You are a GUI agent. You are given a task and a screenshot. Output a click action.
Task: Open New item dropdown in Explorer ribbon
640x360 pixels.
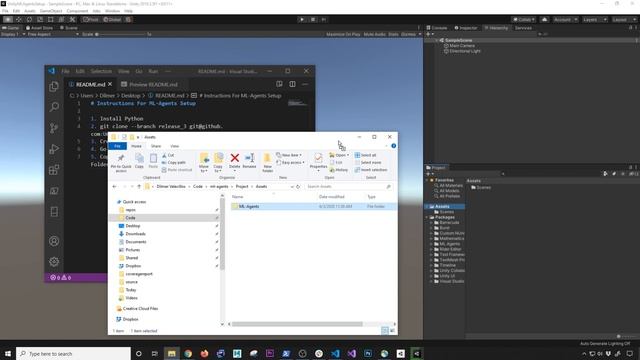(x=289, y=155)
